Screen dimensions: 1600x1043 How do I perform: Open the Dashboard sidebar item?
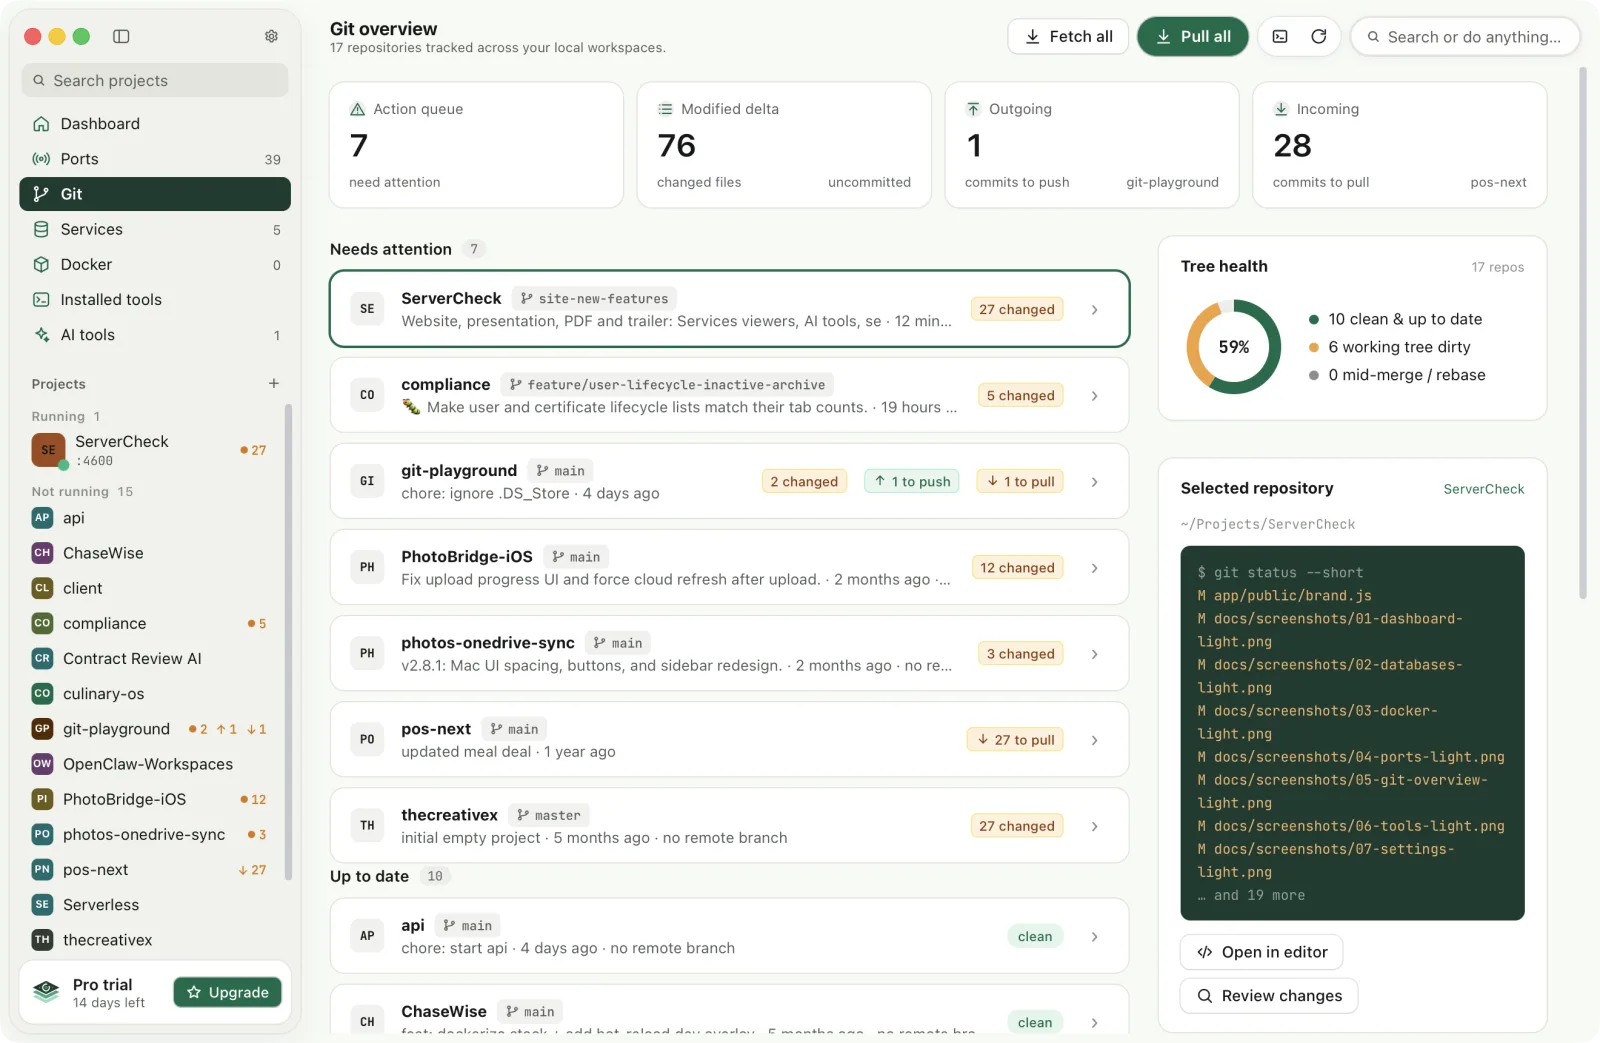[155, 124]
